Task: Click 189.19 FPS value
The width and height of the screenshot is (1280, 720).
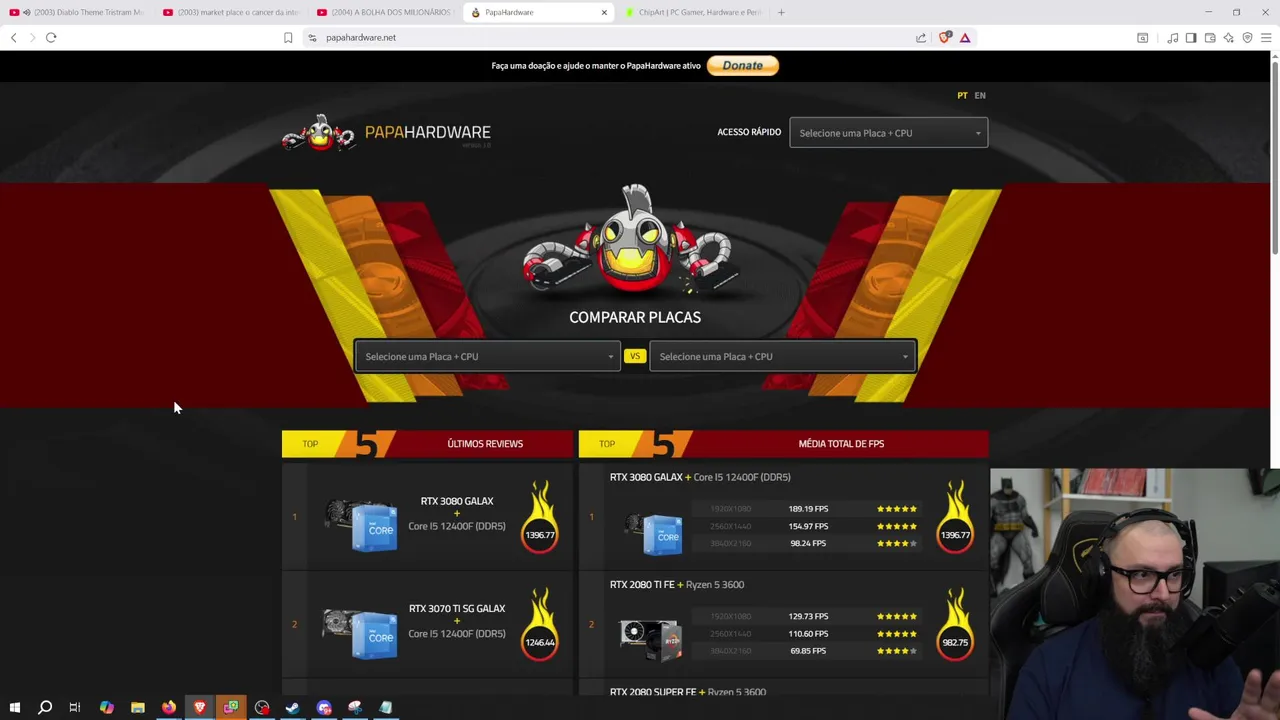Action: 808,509
